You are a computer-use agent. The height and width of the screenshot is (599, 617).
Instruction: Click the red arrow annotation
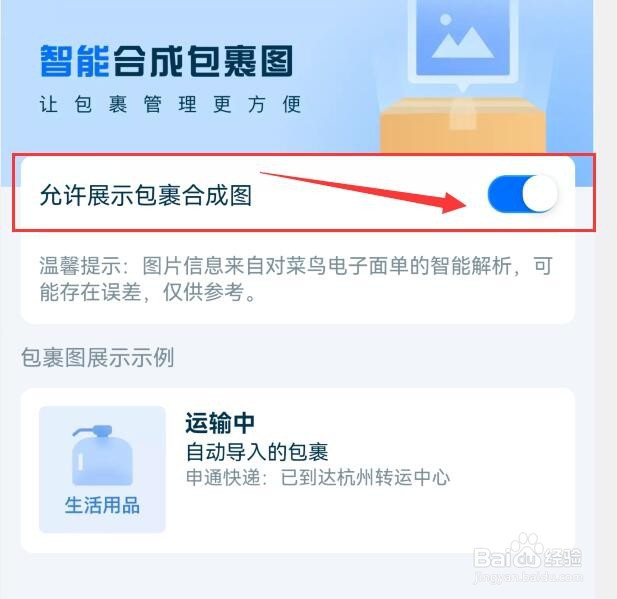[364, 193]
